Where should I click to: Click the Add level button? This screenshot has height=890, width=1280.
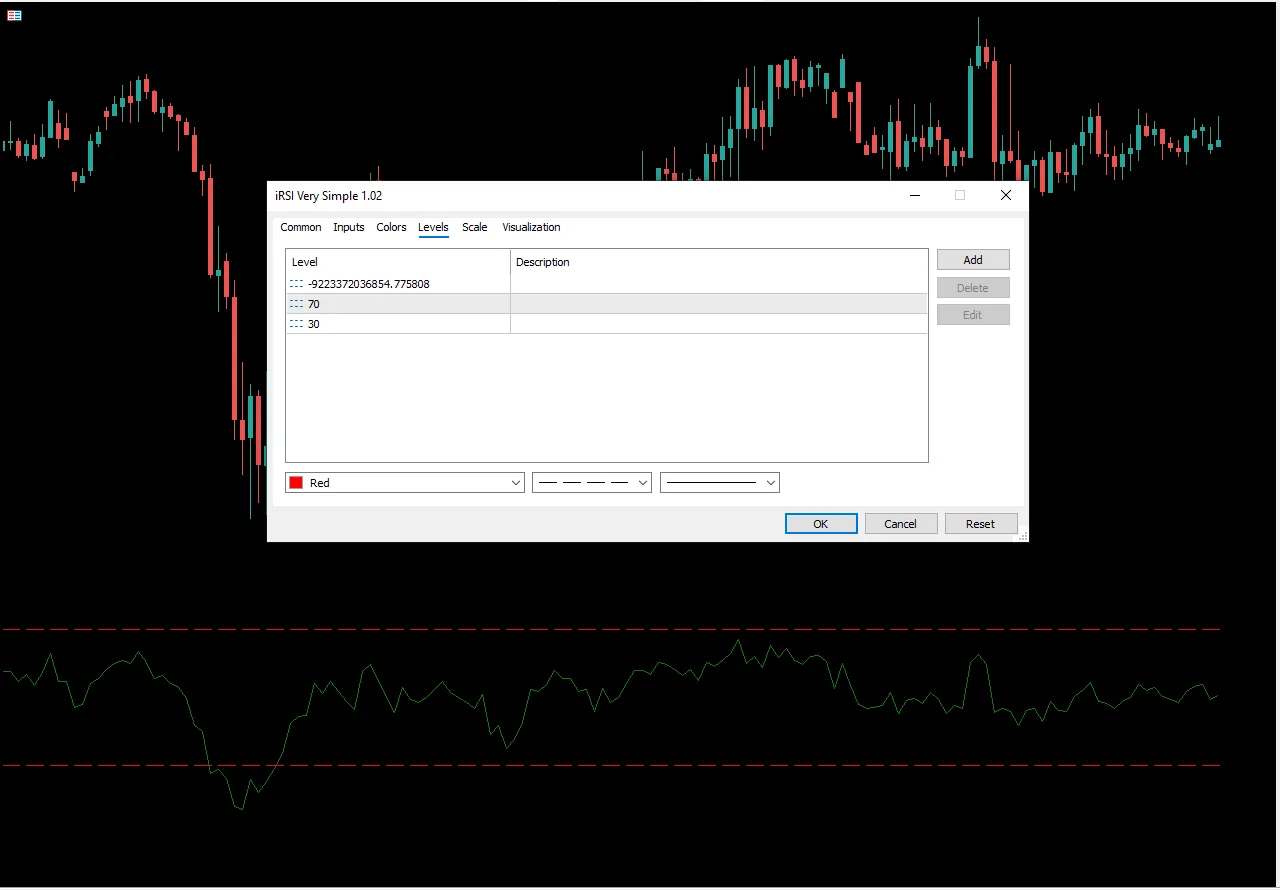click(x=973, y=260)
